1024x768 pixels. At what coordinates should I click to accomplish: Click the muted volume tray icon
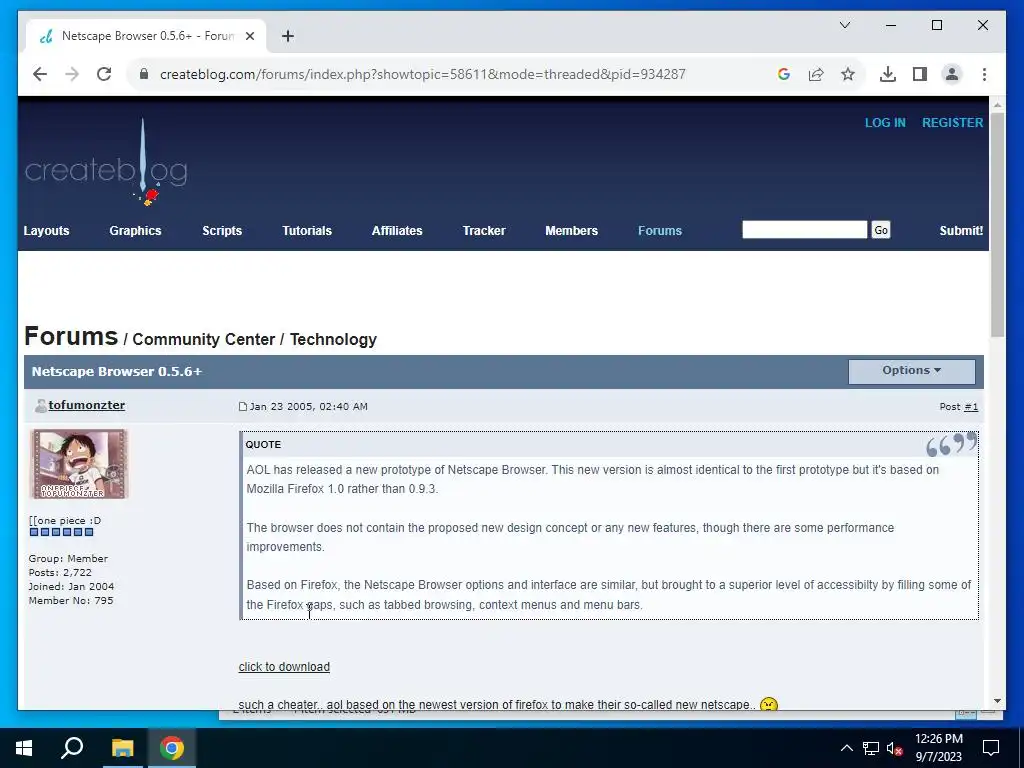(x=895, y=748)
